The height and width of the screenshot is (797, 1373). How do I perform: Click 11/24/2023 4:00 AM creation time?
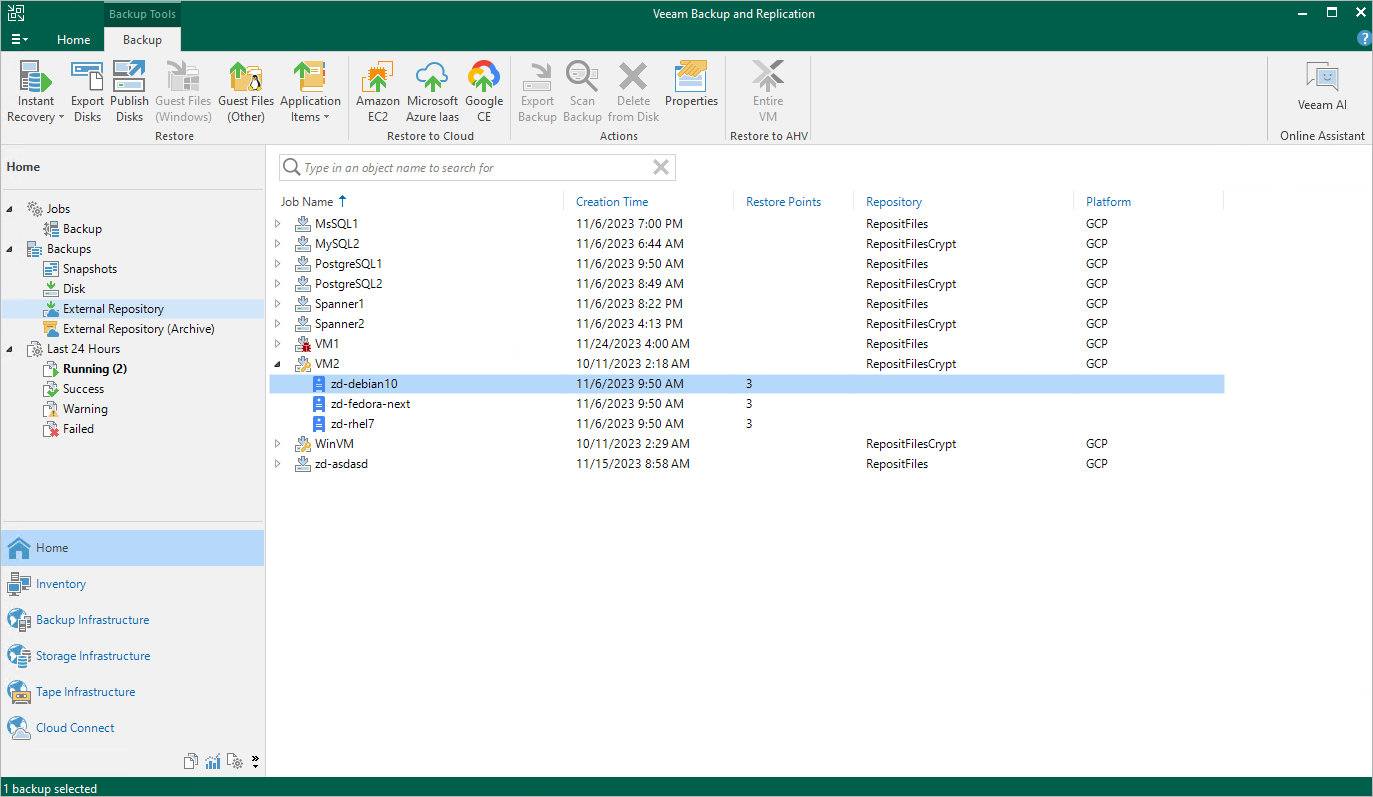click(x=633, y=344)
